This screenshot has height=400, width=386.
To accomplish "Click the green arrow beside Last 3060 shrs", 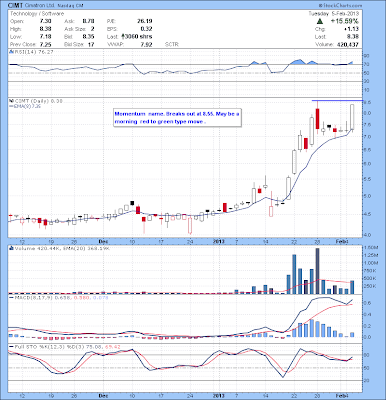I will 123,37.
